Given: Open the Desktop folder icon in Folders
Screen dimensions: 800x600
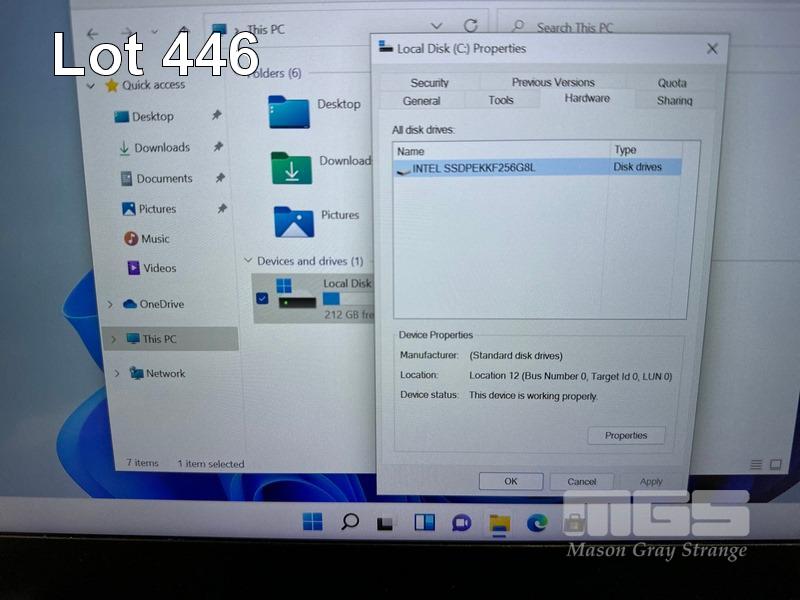Looking at the screenshot, I should click(288, 111).
